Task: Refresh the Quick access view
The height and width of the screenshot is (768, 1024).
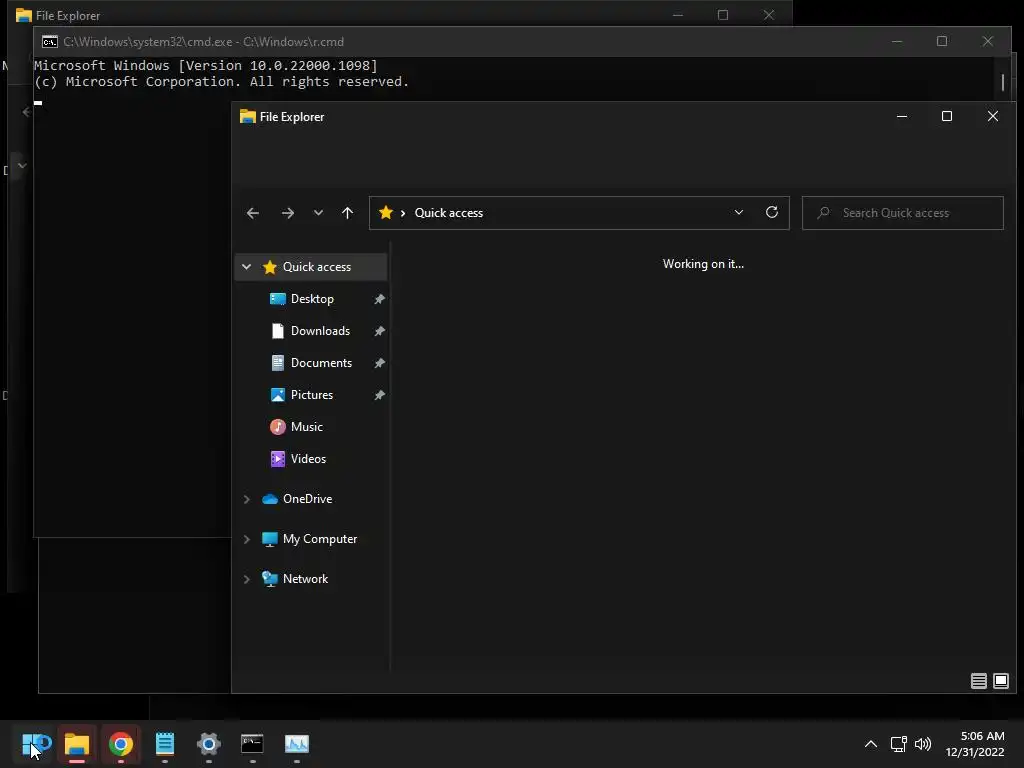Action: [772, 213]
